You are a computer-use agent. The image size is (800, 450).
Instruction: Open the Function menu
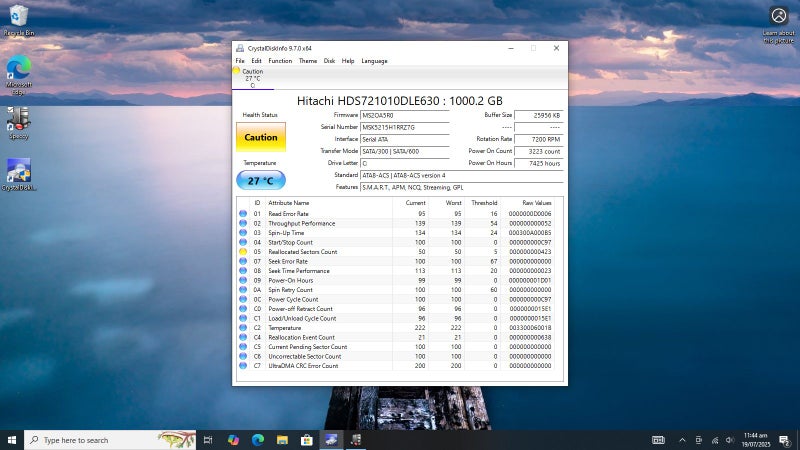click(x=280, y=61)
